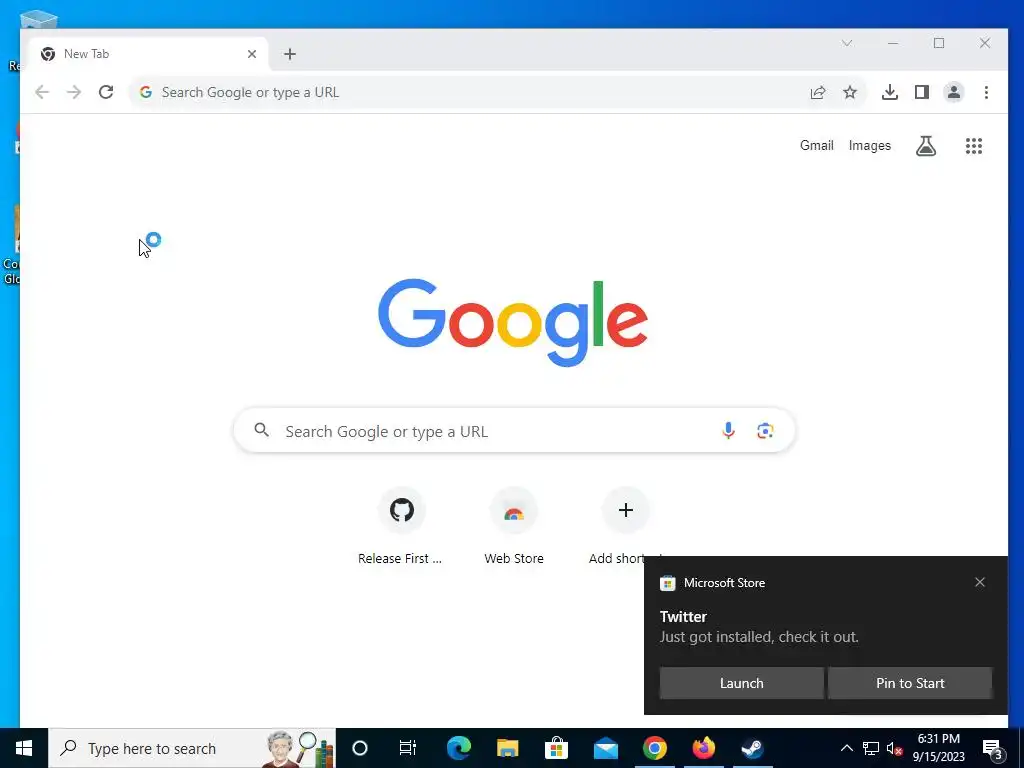This screenshot has height=768, width=1024.
Task: Select the New Tab browser tab
Action: (148, 54)
